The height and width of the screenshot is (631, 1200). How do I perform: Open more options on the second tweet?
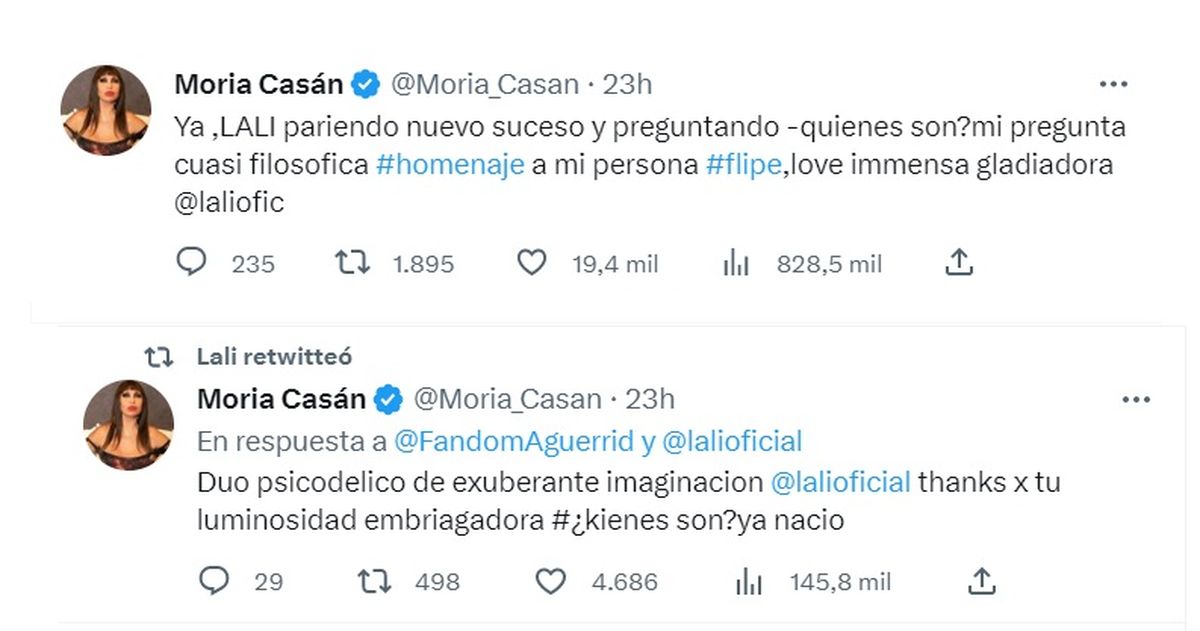coord(1137,400)
